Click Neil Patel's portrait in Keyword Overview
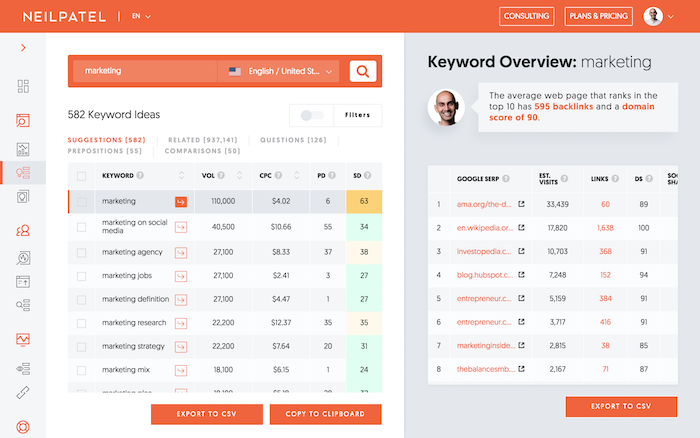Image resolution: width=700 pixels, height=438 pixels. pos(446,107)
